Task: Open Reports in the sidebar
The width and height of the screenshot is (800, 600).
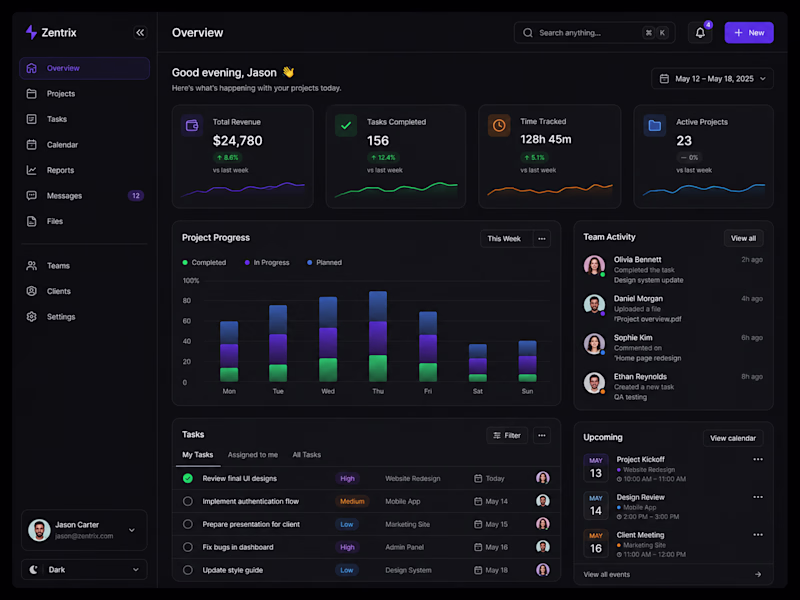Action: [85, 170]
